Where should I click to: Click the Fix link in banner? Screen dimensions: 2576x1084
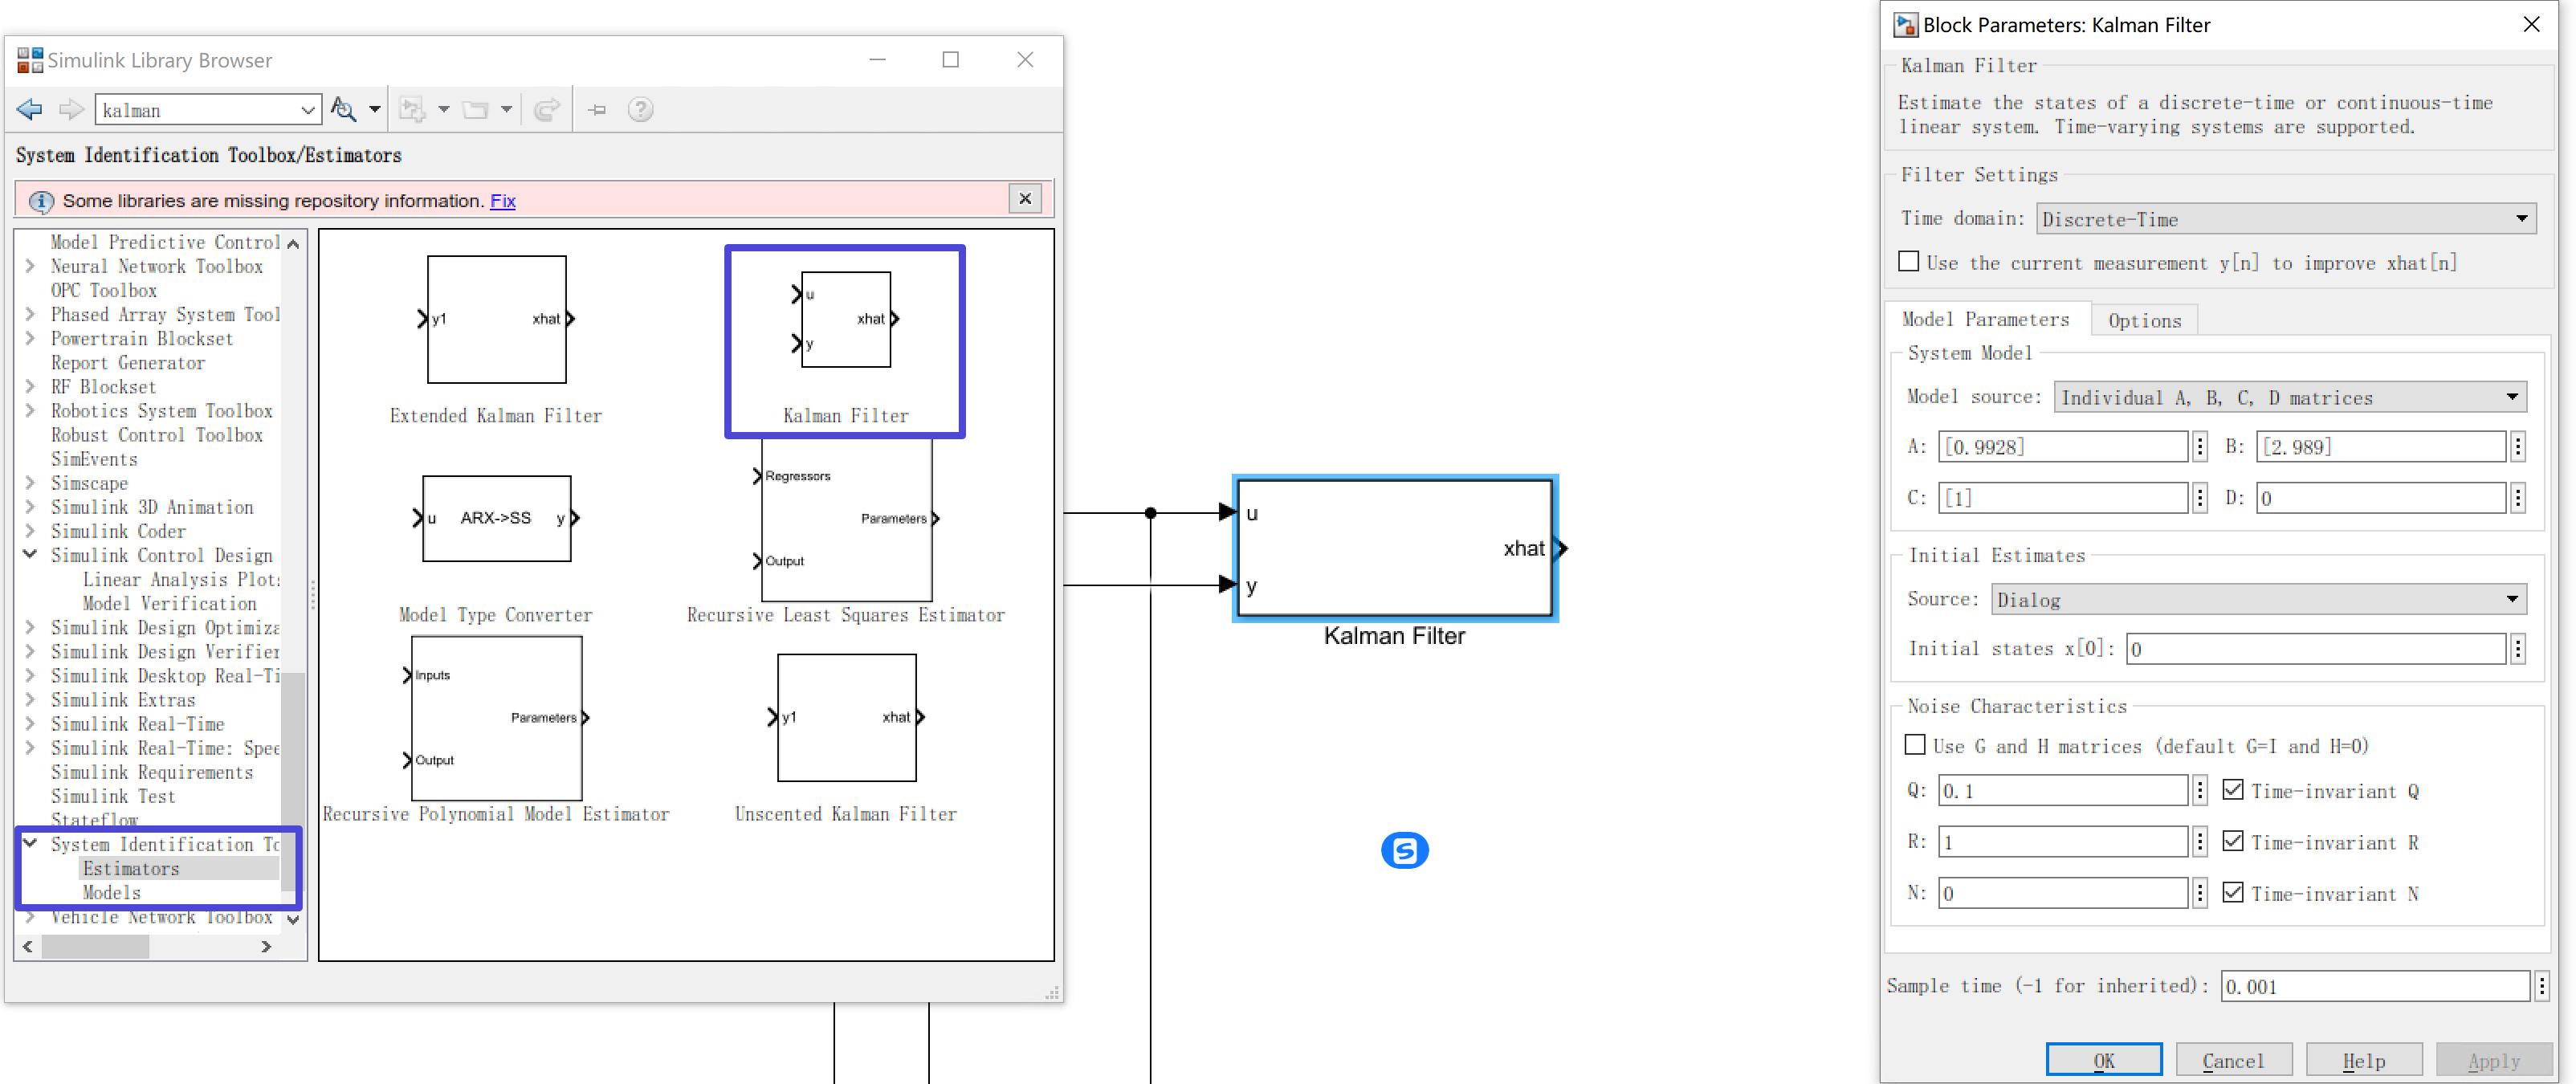[x=503, y=201]
